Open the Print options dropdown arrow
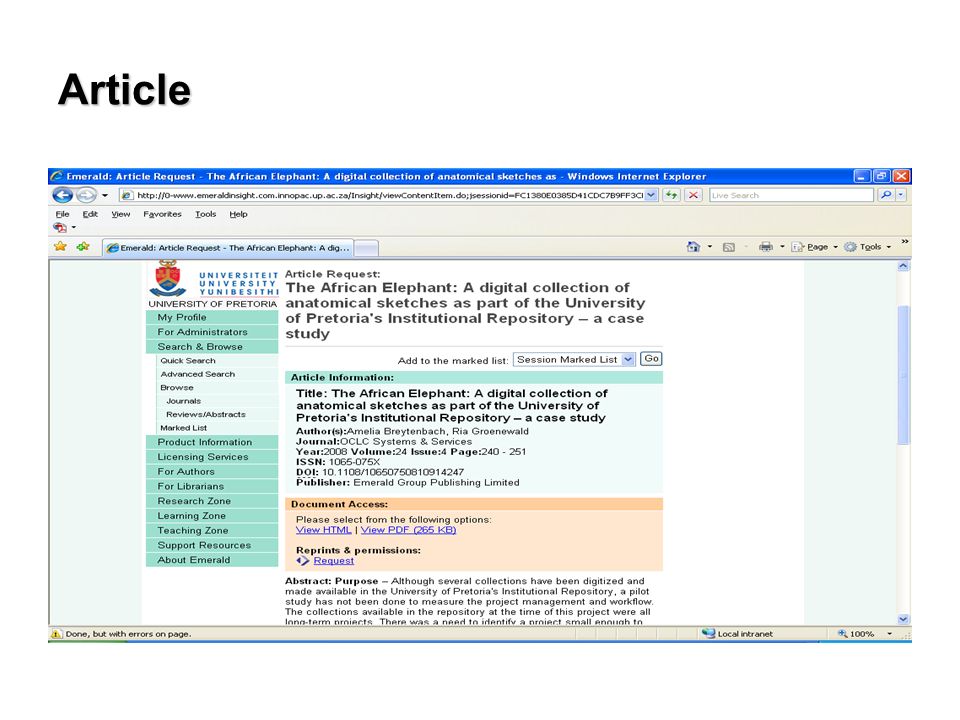This screenshot has height=720, width=960. pos(782,247)
